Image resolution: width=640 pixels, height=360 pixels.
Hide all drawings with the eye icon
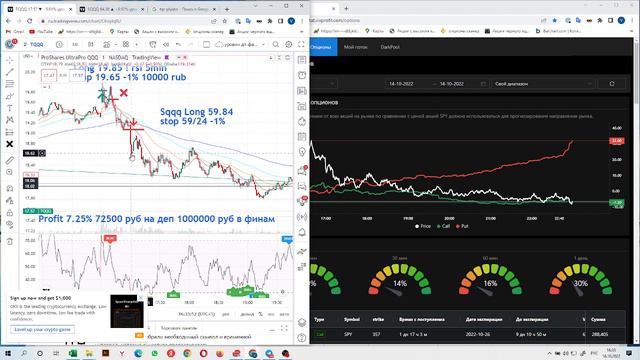point(10,224)
